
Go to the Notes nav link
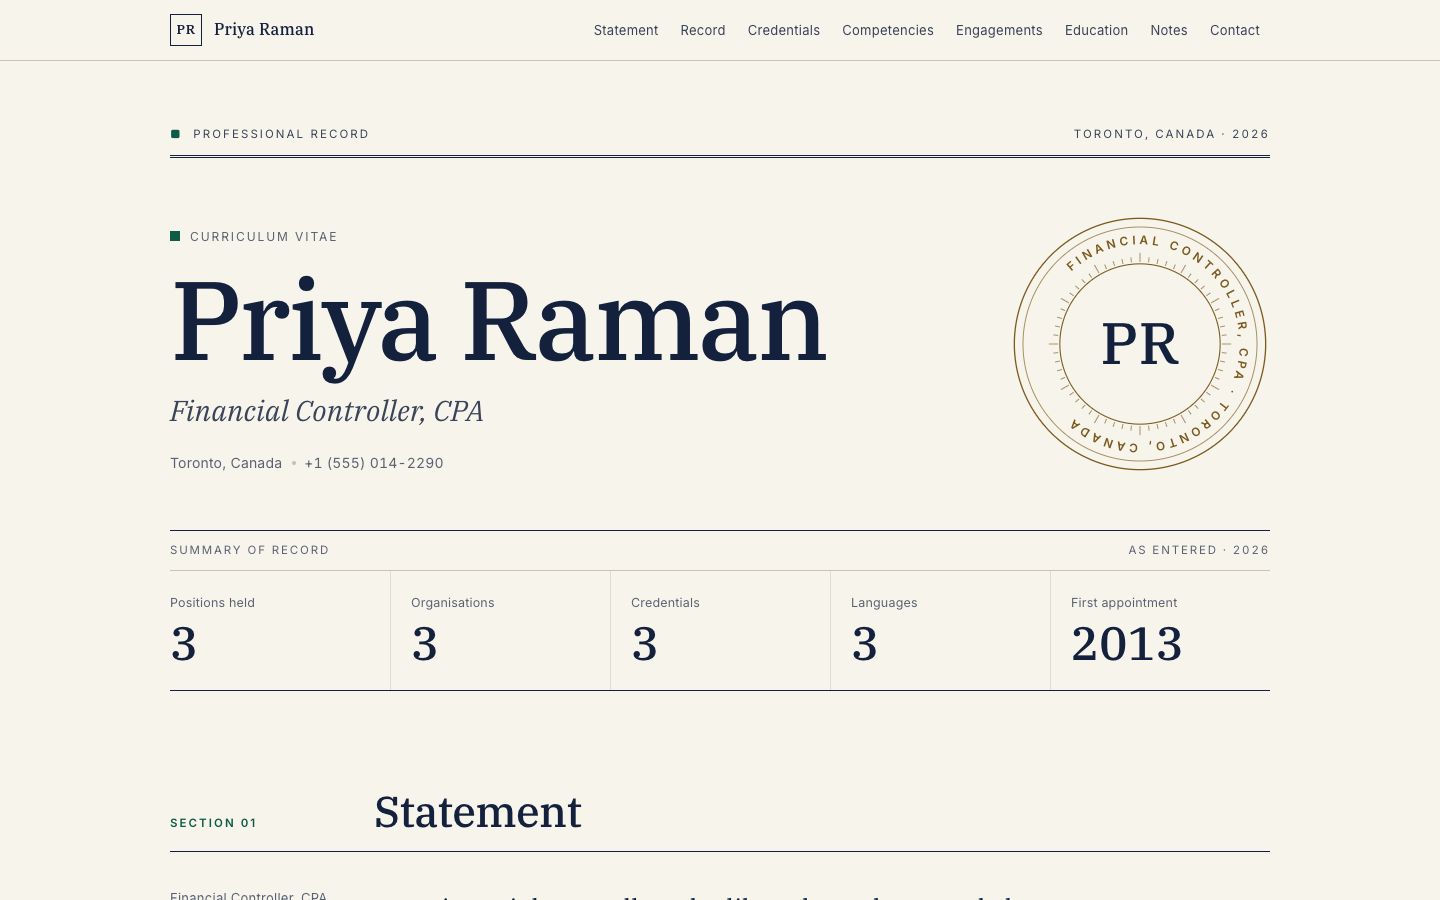tap(1169, 30)
